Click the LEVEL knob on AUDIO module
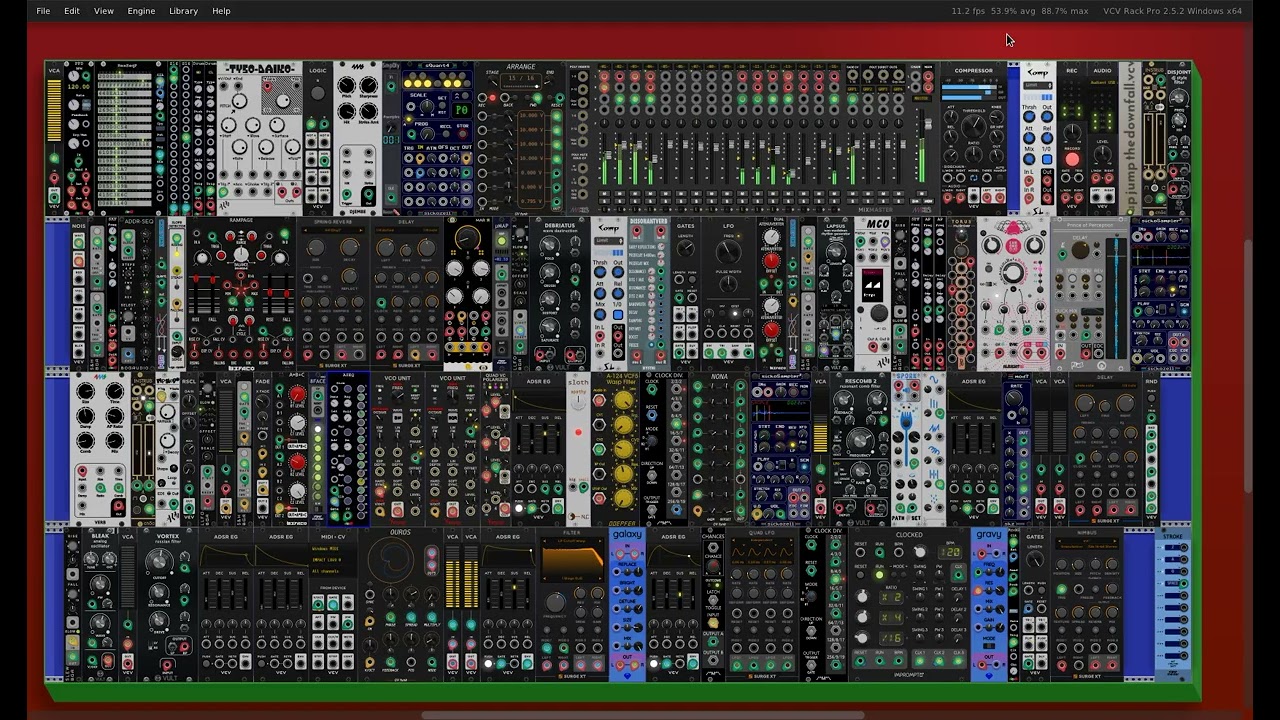The height and width of the screenshot is (720, 1280). point(1103,154)
